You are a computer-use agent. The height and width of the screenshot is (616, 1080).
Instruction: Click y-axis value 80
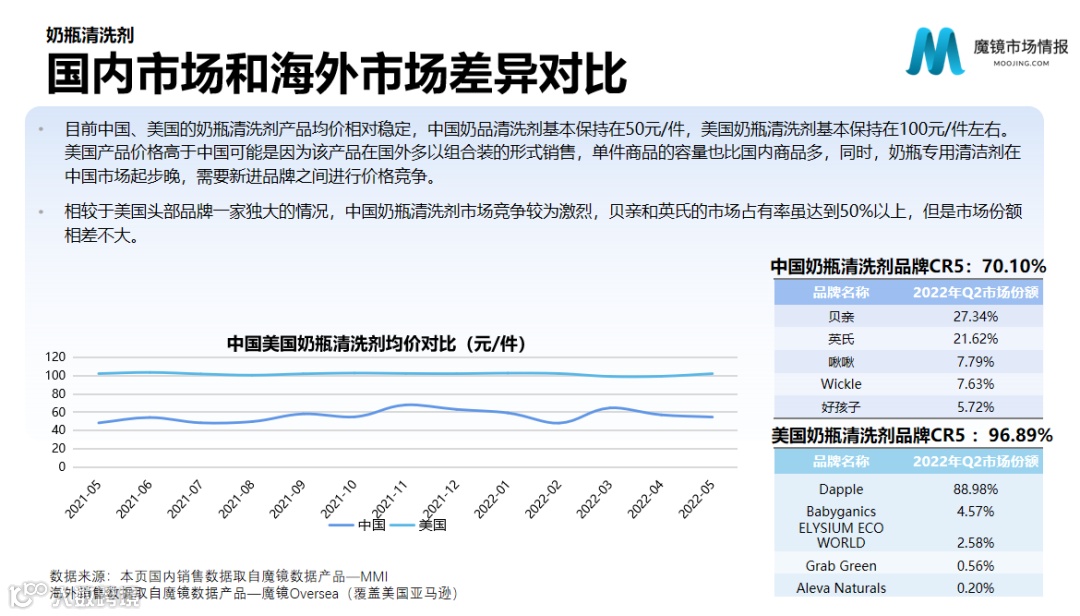[59, 393]
